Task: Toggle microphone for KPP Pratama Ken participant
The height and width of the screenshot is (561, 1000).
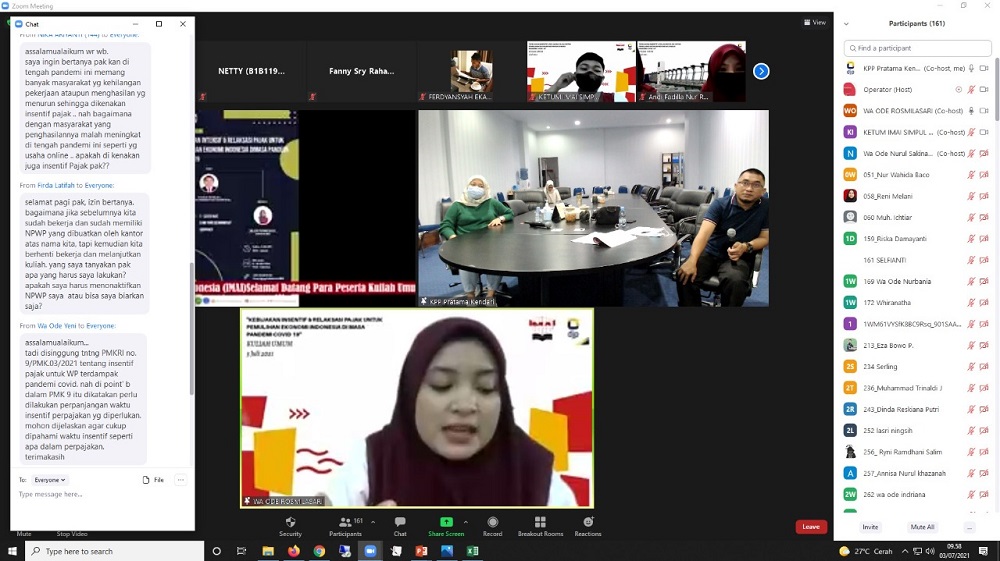Action: click(x=971, y=68)
